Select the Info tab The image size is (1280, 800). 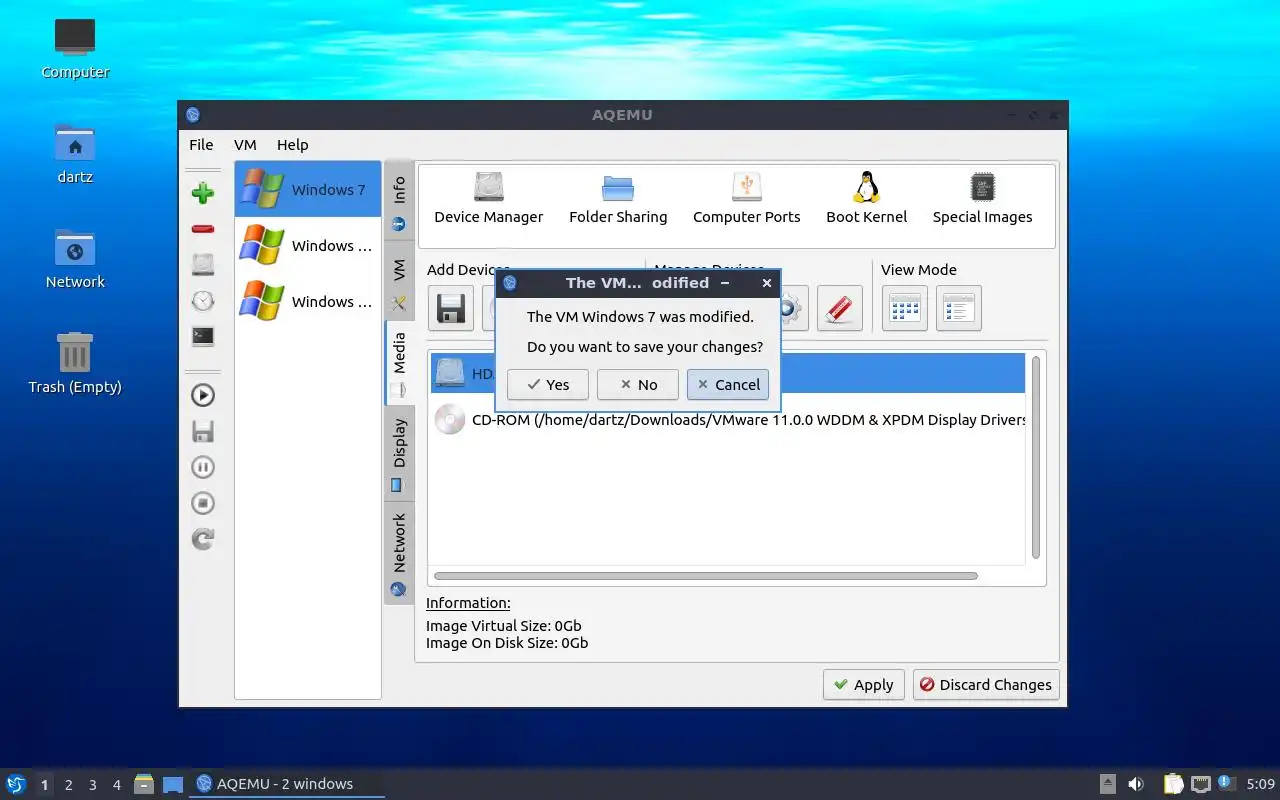pyautogui.click(x=399, y=203)
